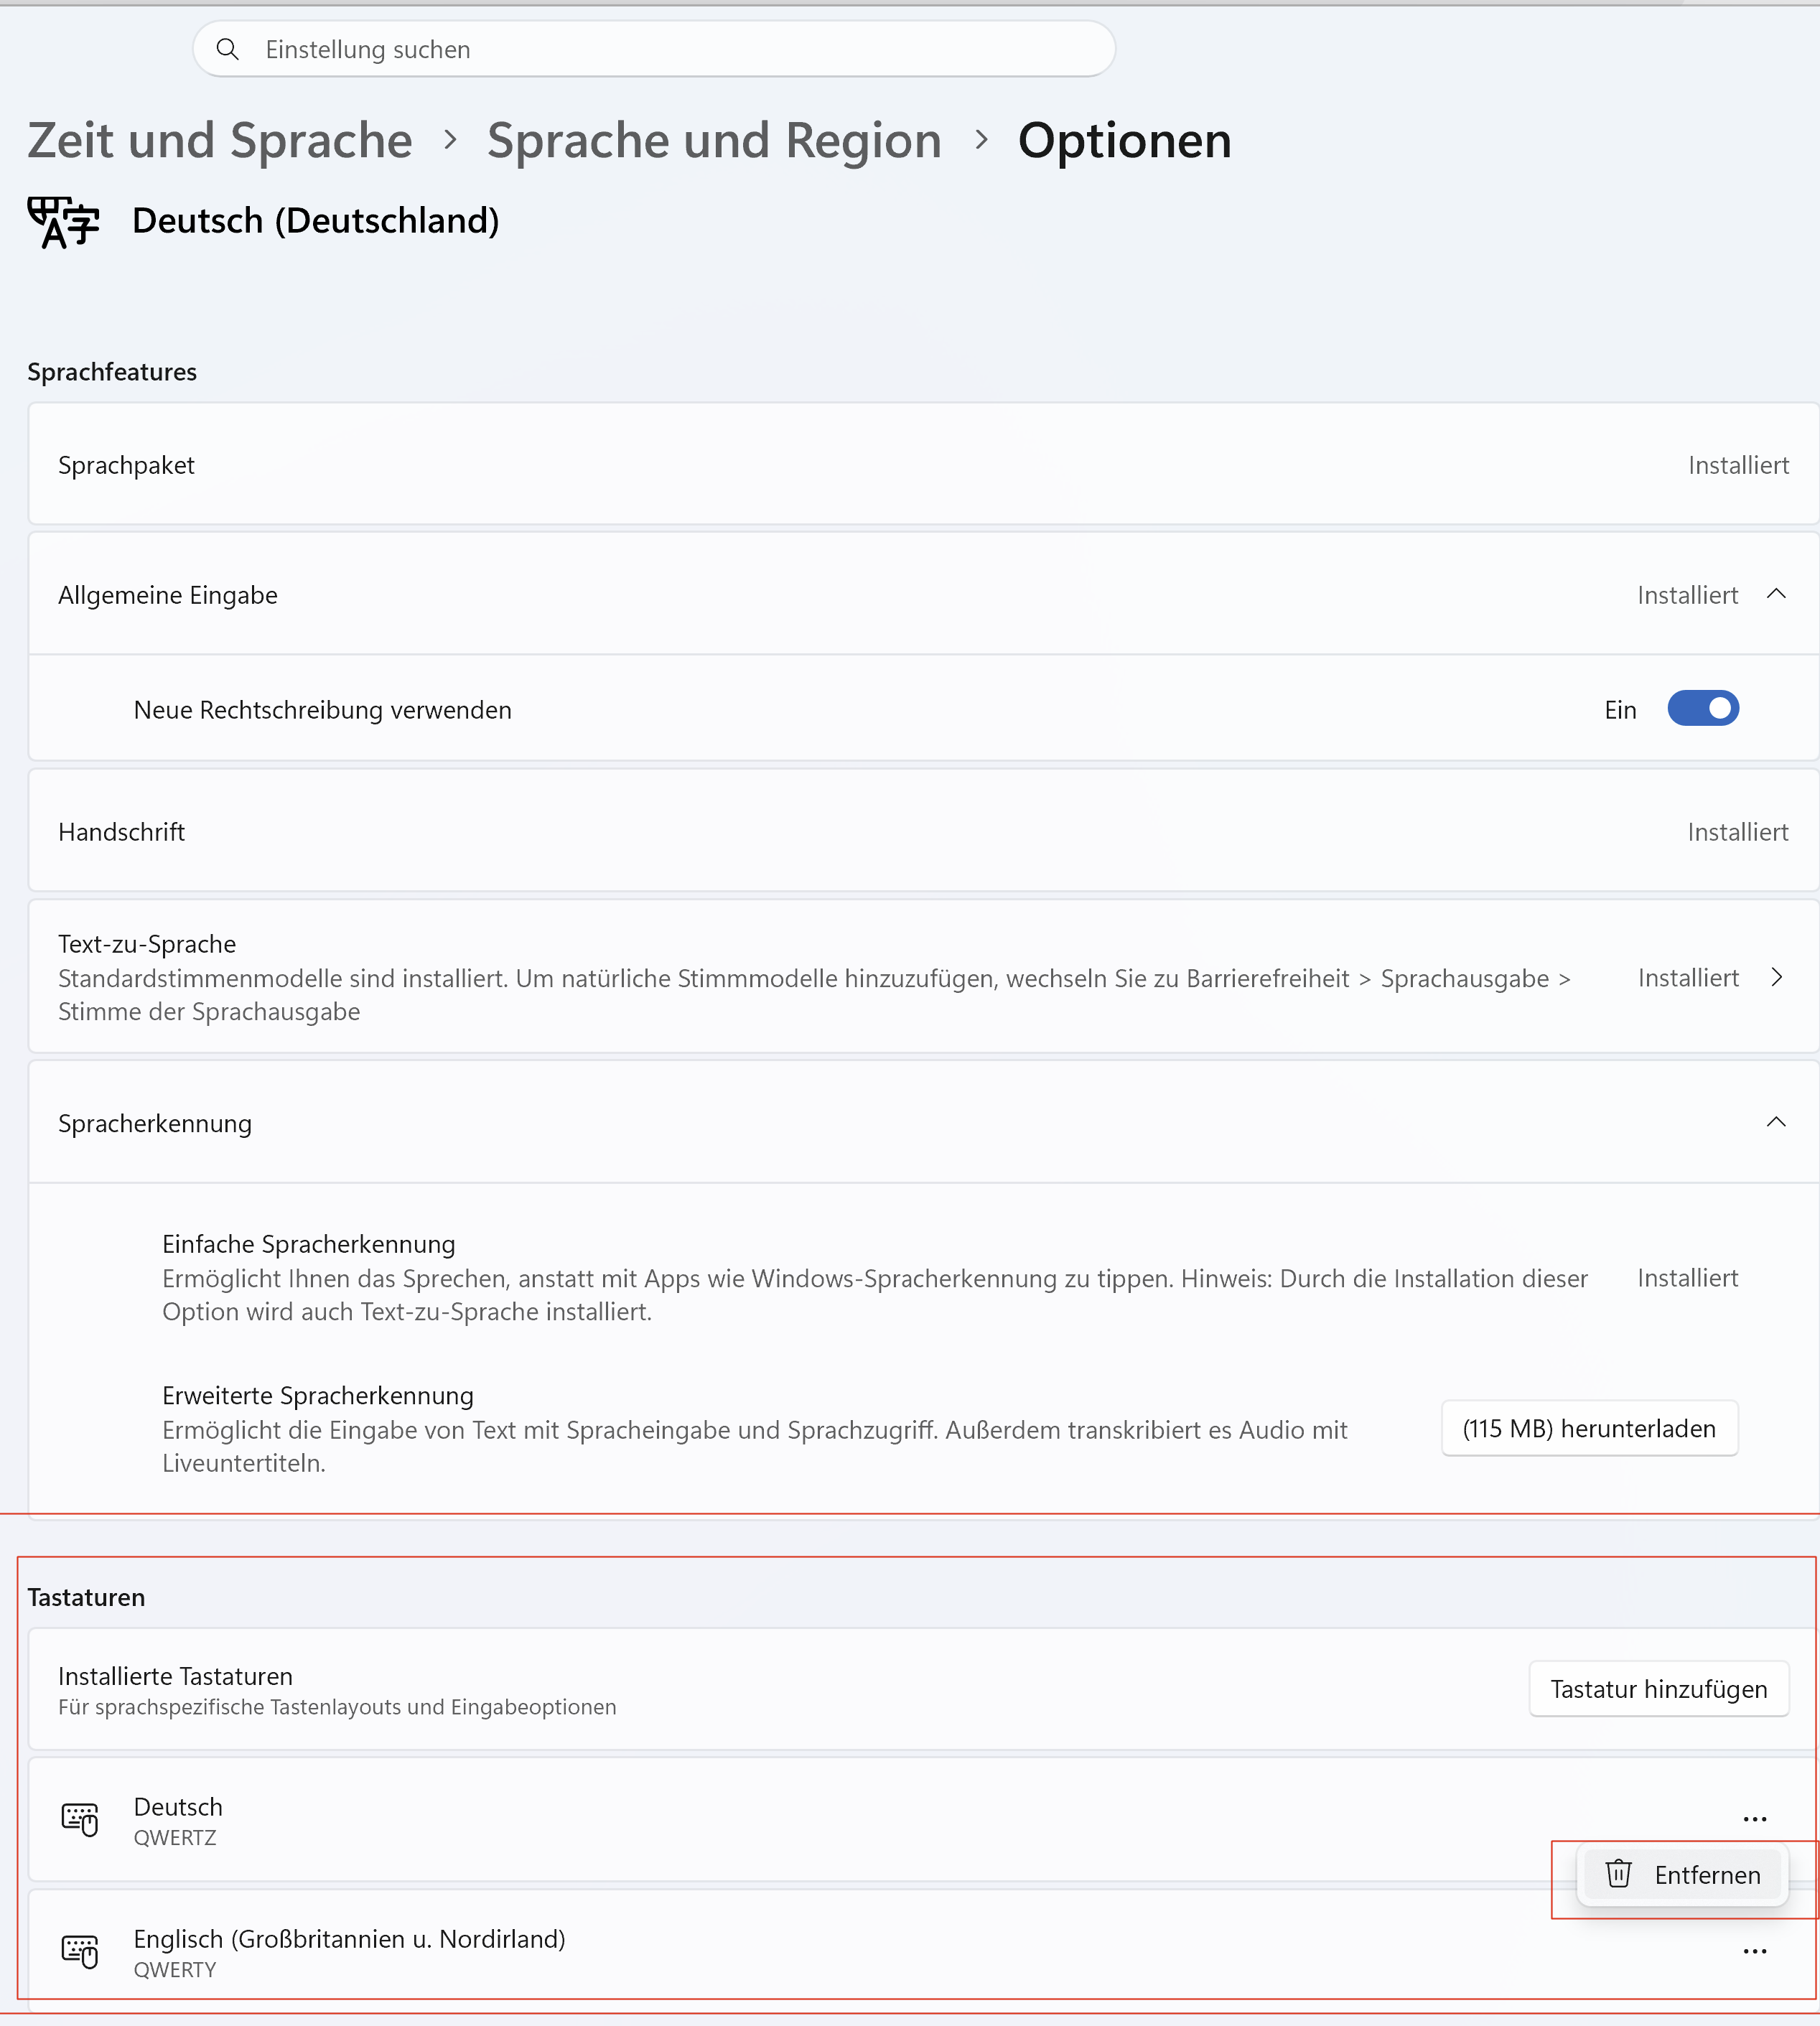The image size is (1820, 2026).
Task: Click the trash icon in Entfernen popup
Action: tap(1619, 1873)
